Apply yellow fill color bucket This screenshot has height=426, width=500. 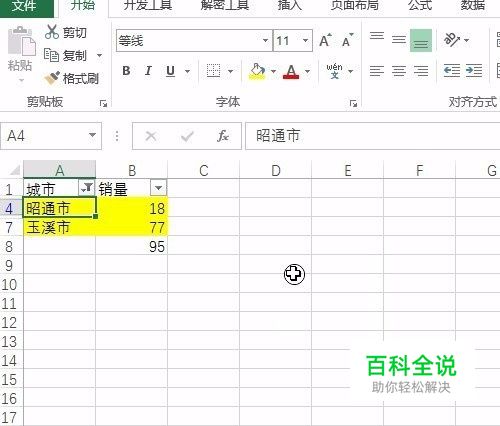pos(257,71)
